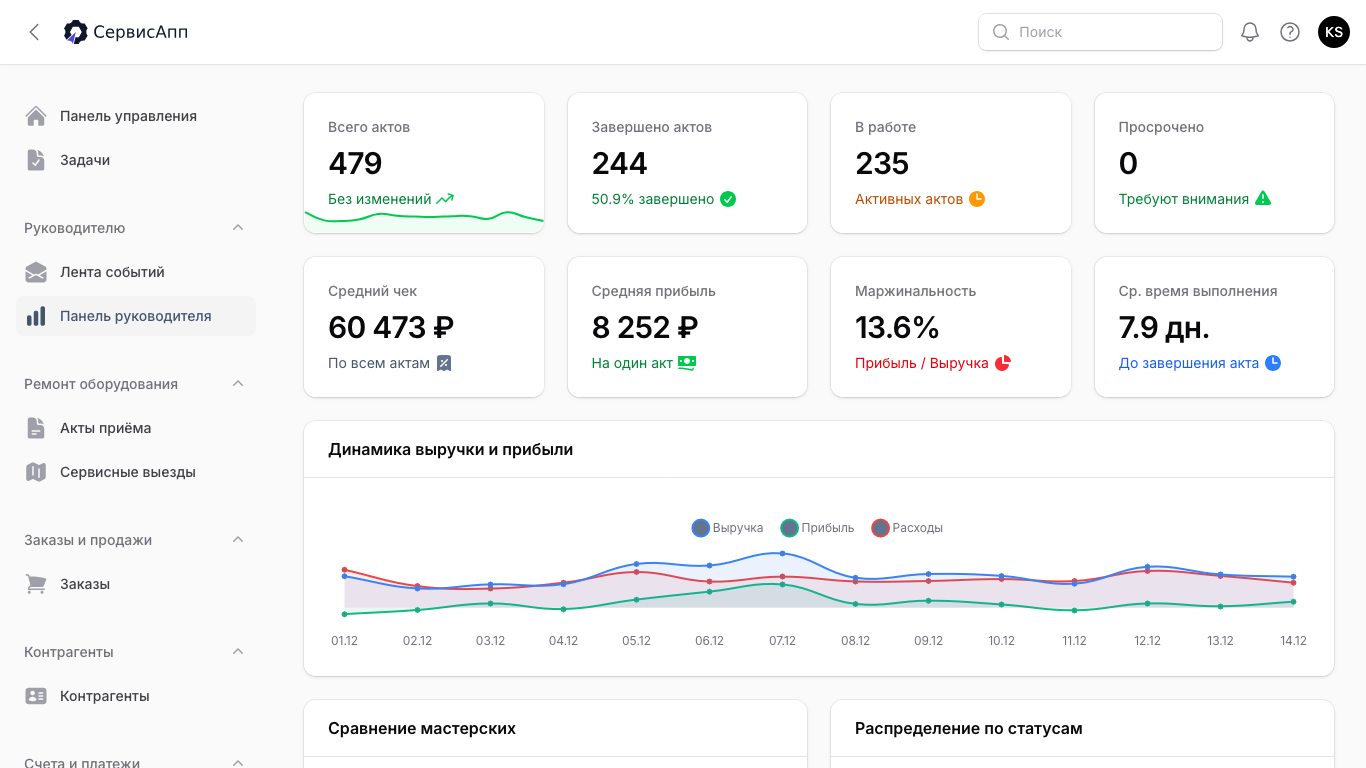The height and width of the screenshot is (768, 1366).
Task: Open the Панель управления home icon
Action: click(x=36, y=115)
